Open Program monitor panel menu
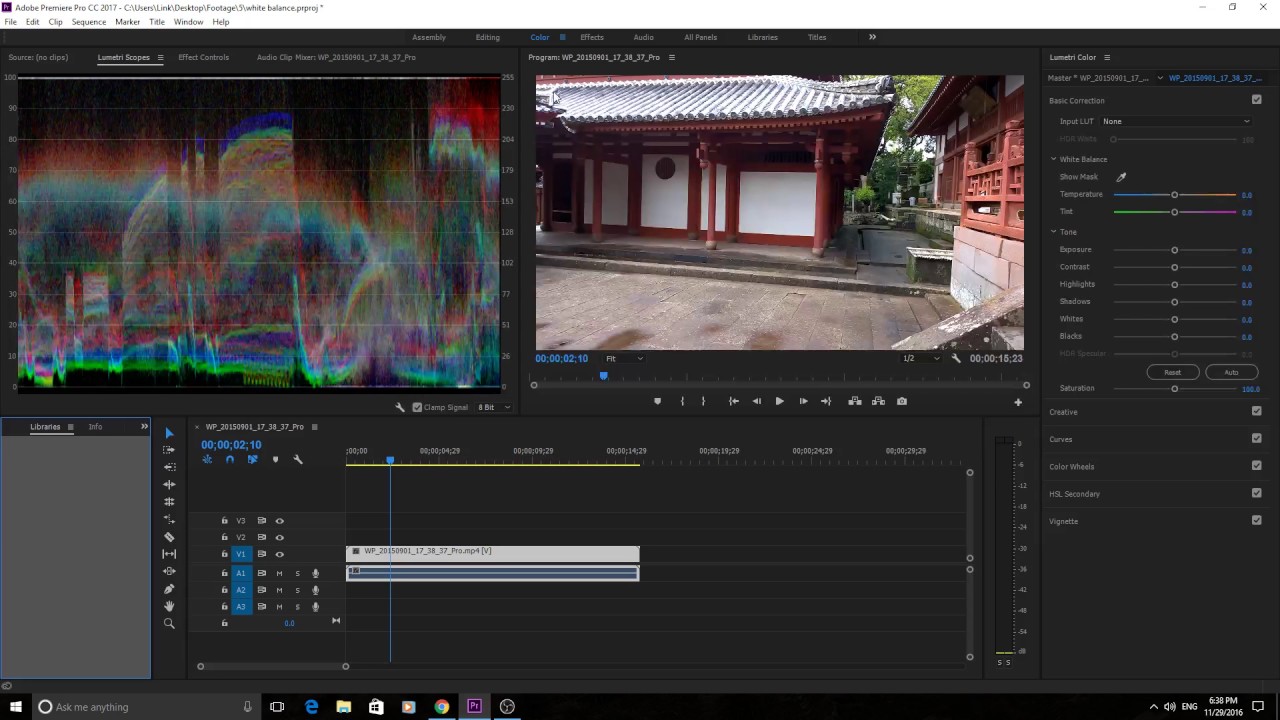Viewport: 1280px width, 720px height. click(671, 57)
